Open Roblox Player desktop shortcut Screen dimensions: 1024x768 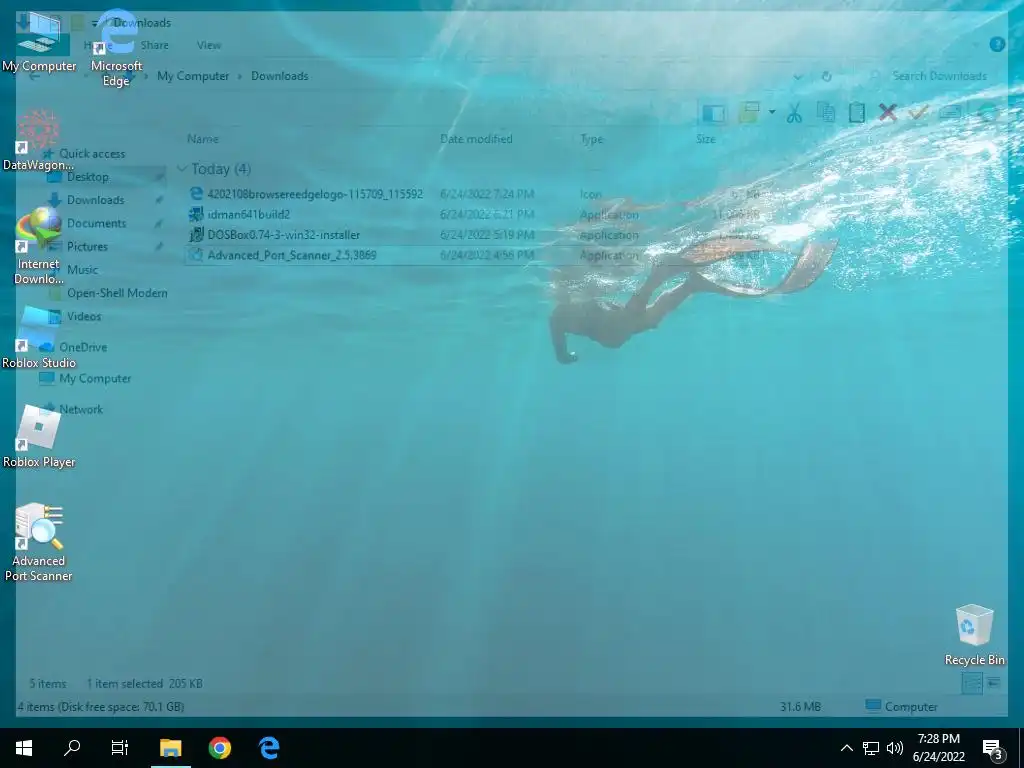pyautogui.click(x=39, y=436)
